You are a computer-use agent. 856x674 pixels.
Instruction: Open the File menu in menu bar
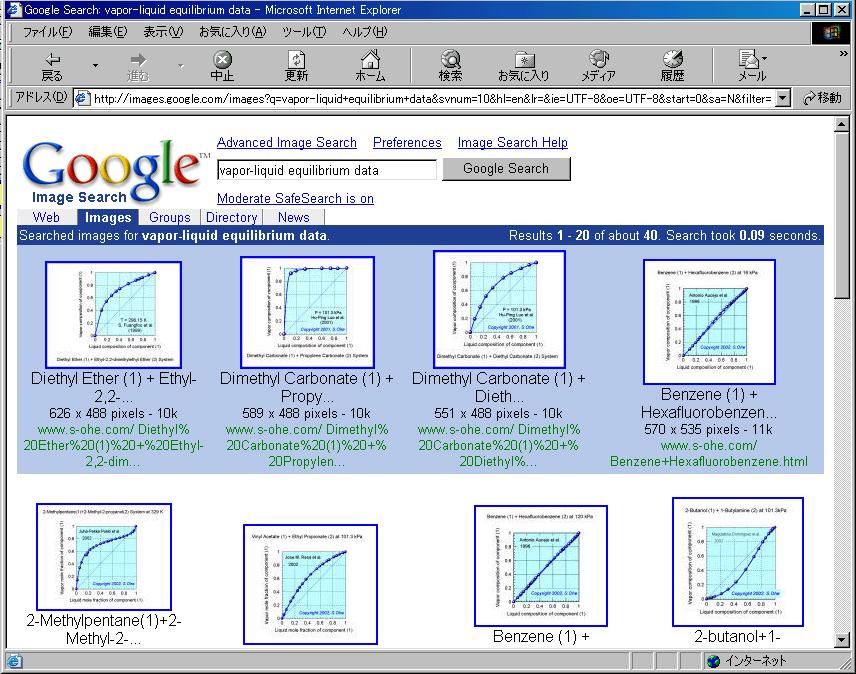tap(47, 32)
